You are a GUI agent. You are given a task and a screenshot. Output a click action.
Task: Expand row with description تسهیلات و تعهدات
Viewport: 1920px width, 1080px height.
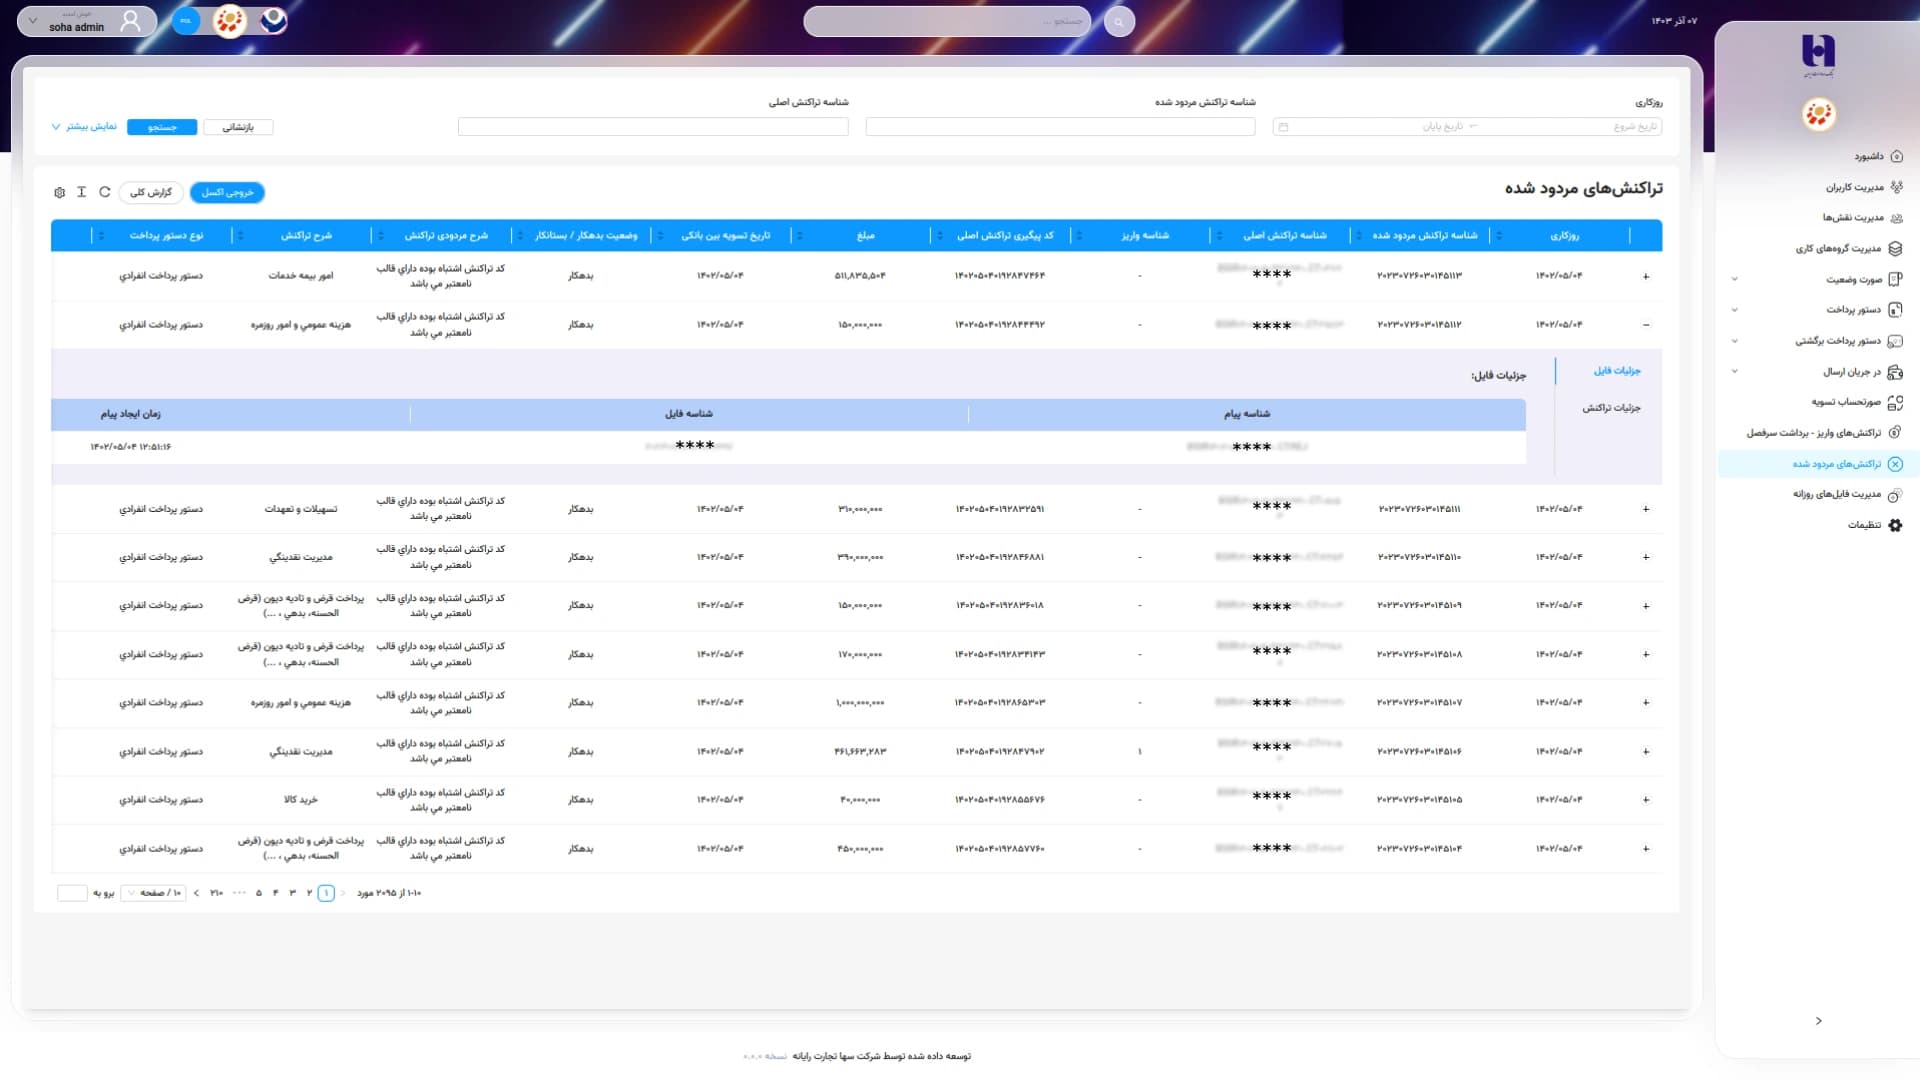[1646, 509]
